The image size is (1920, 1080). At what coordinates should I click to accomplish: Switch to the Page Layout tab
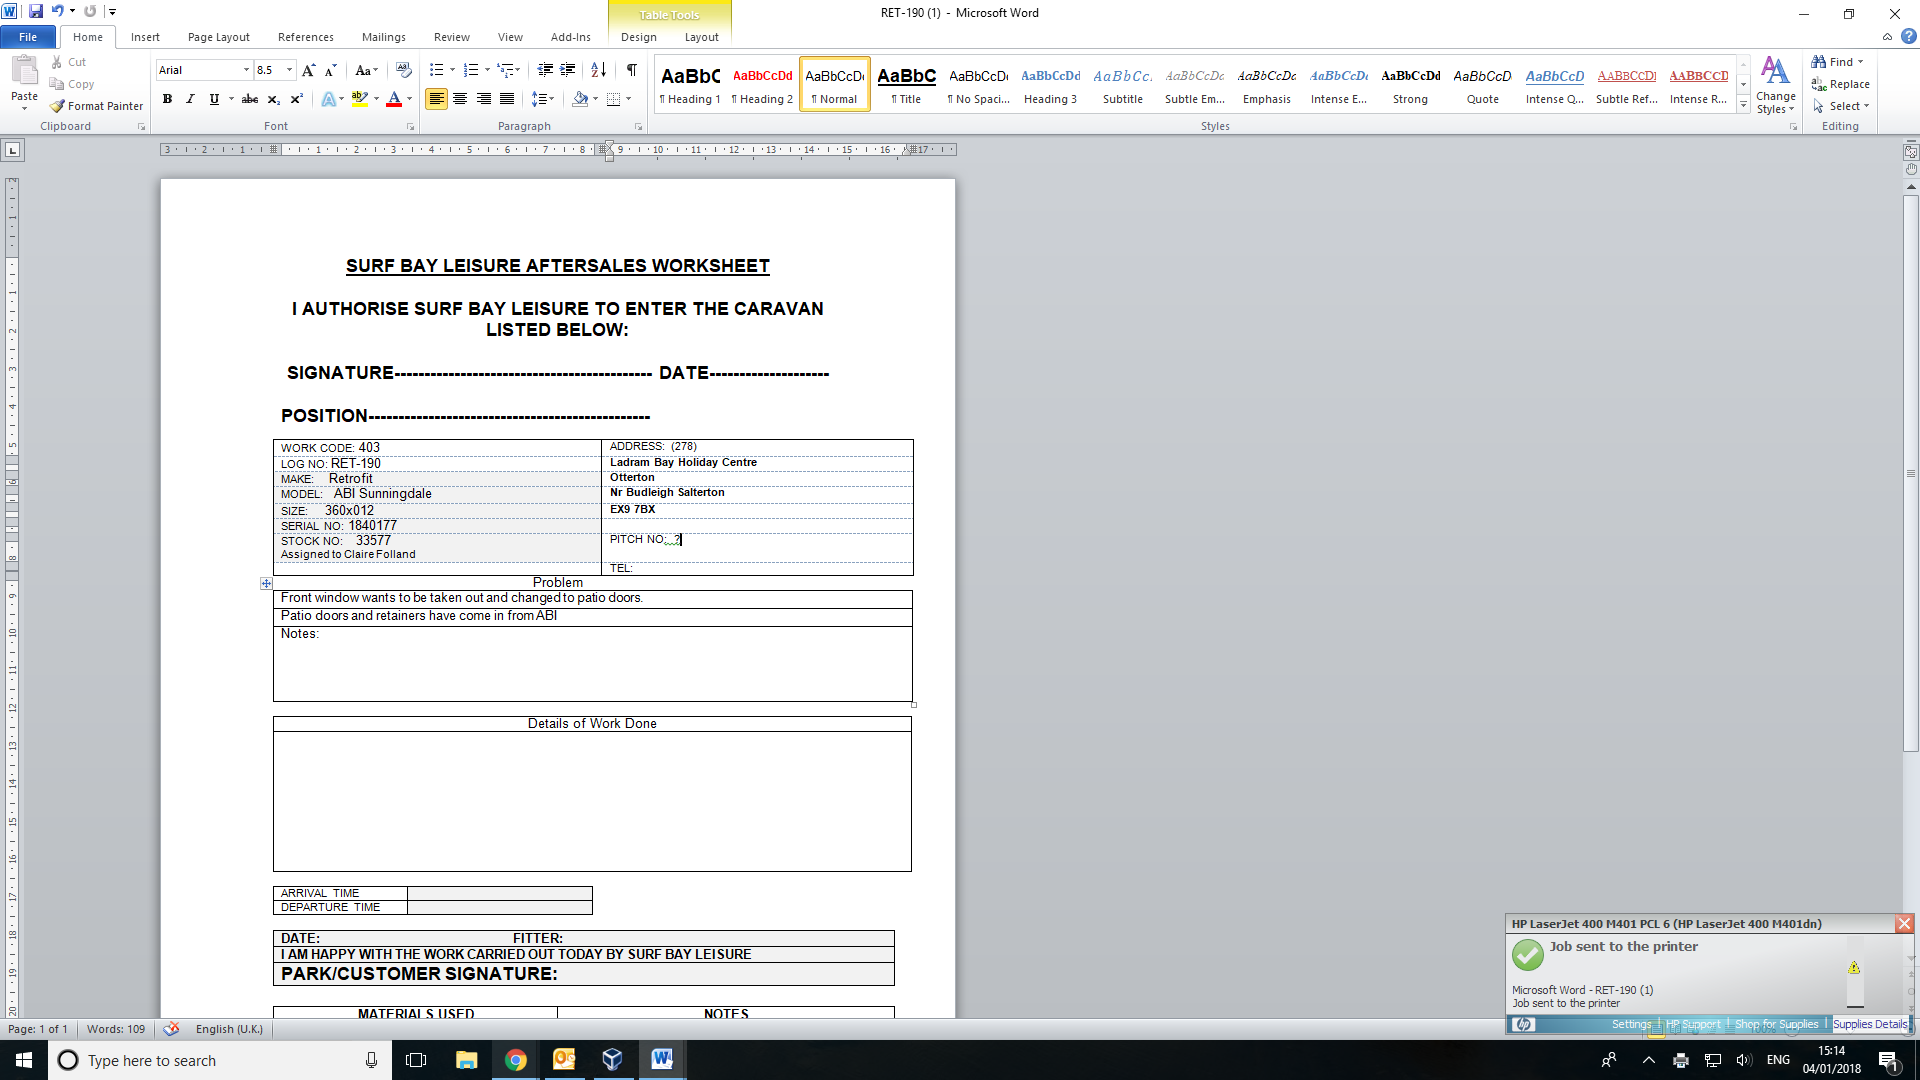click(218, 37)
